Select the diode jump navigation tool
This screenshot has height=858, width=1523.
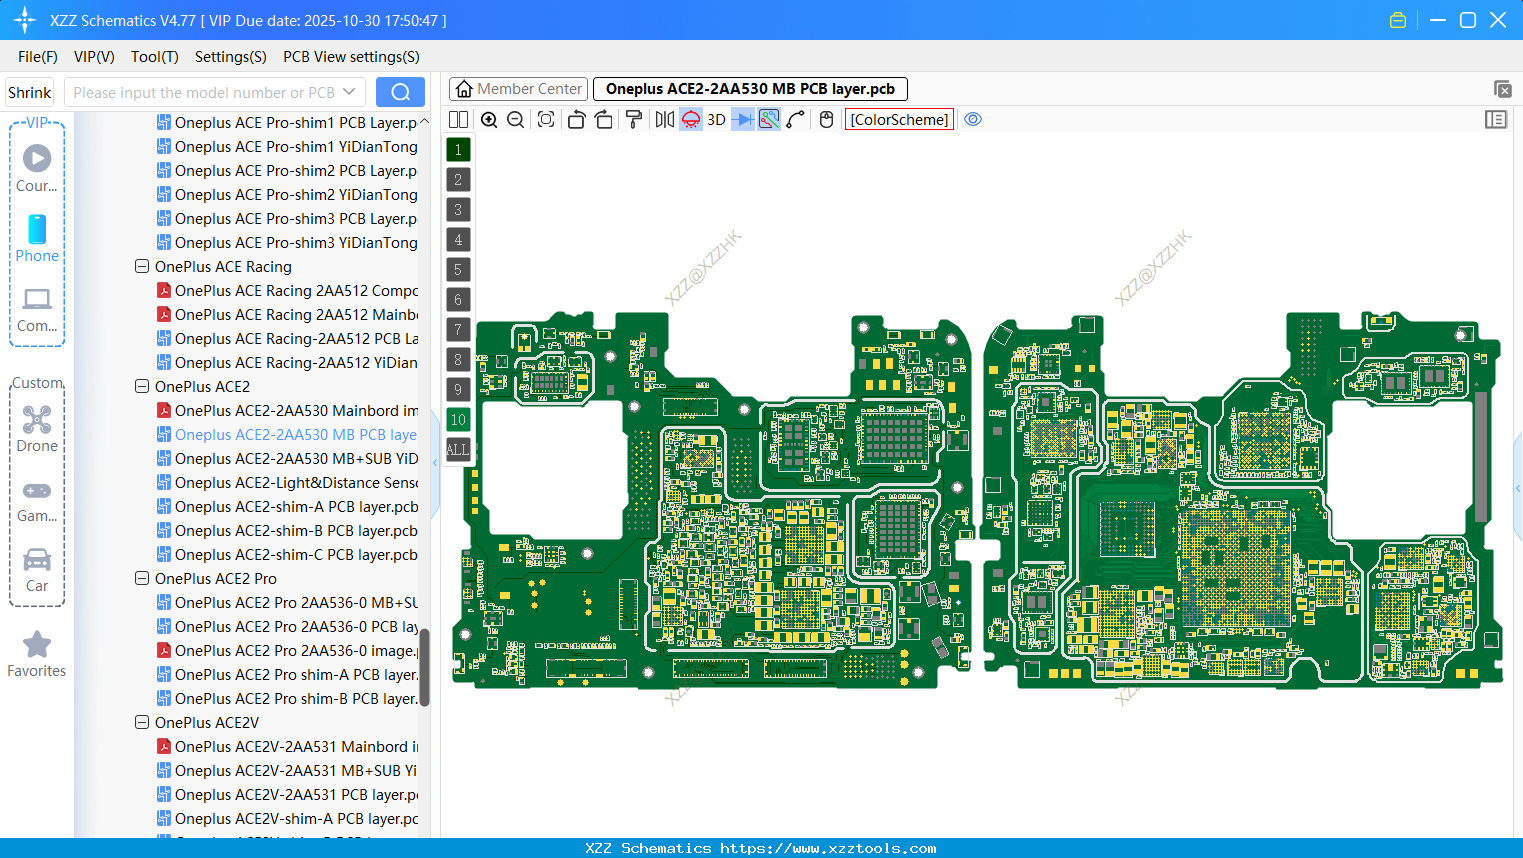(x=743, y=119)
